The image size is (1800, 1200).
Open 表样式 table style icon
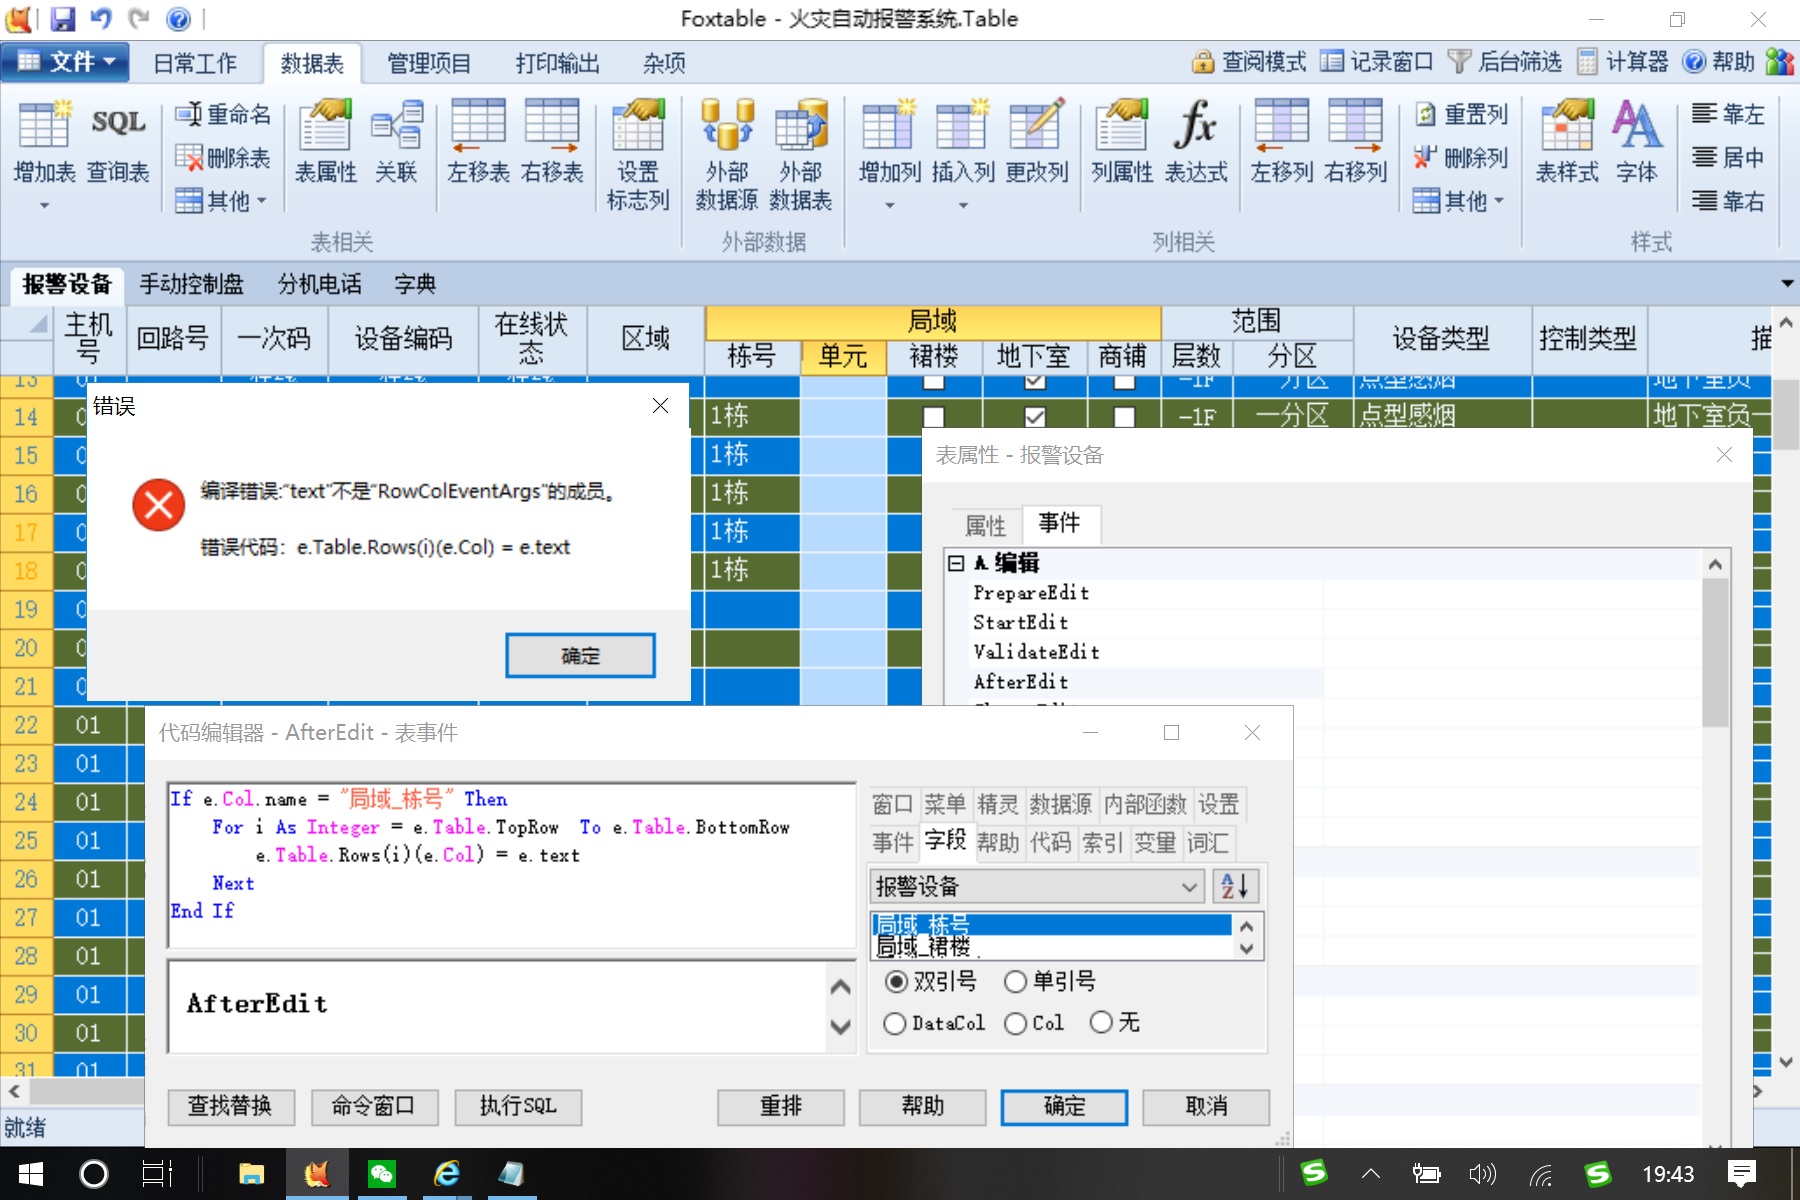click(x=1567, y=140)
